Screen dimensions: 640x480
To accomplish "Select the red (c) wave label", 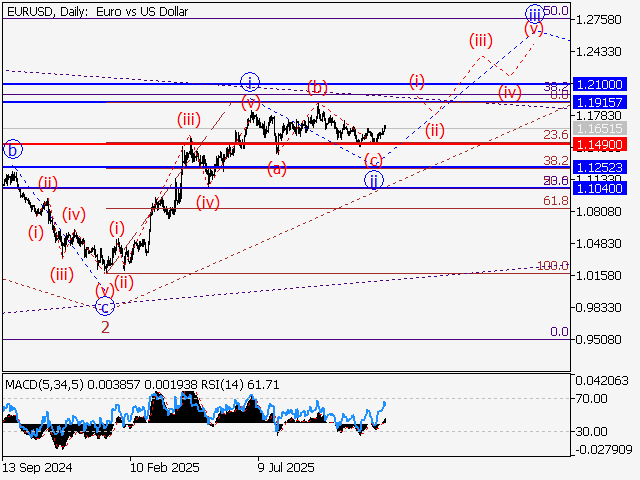I will [373, 160].
